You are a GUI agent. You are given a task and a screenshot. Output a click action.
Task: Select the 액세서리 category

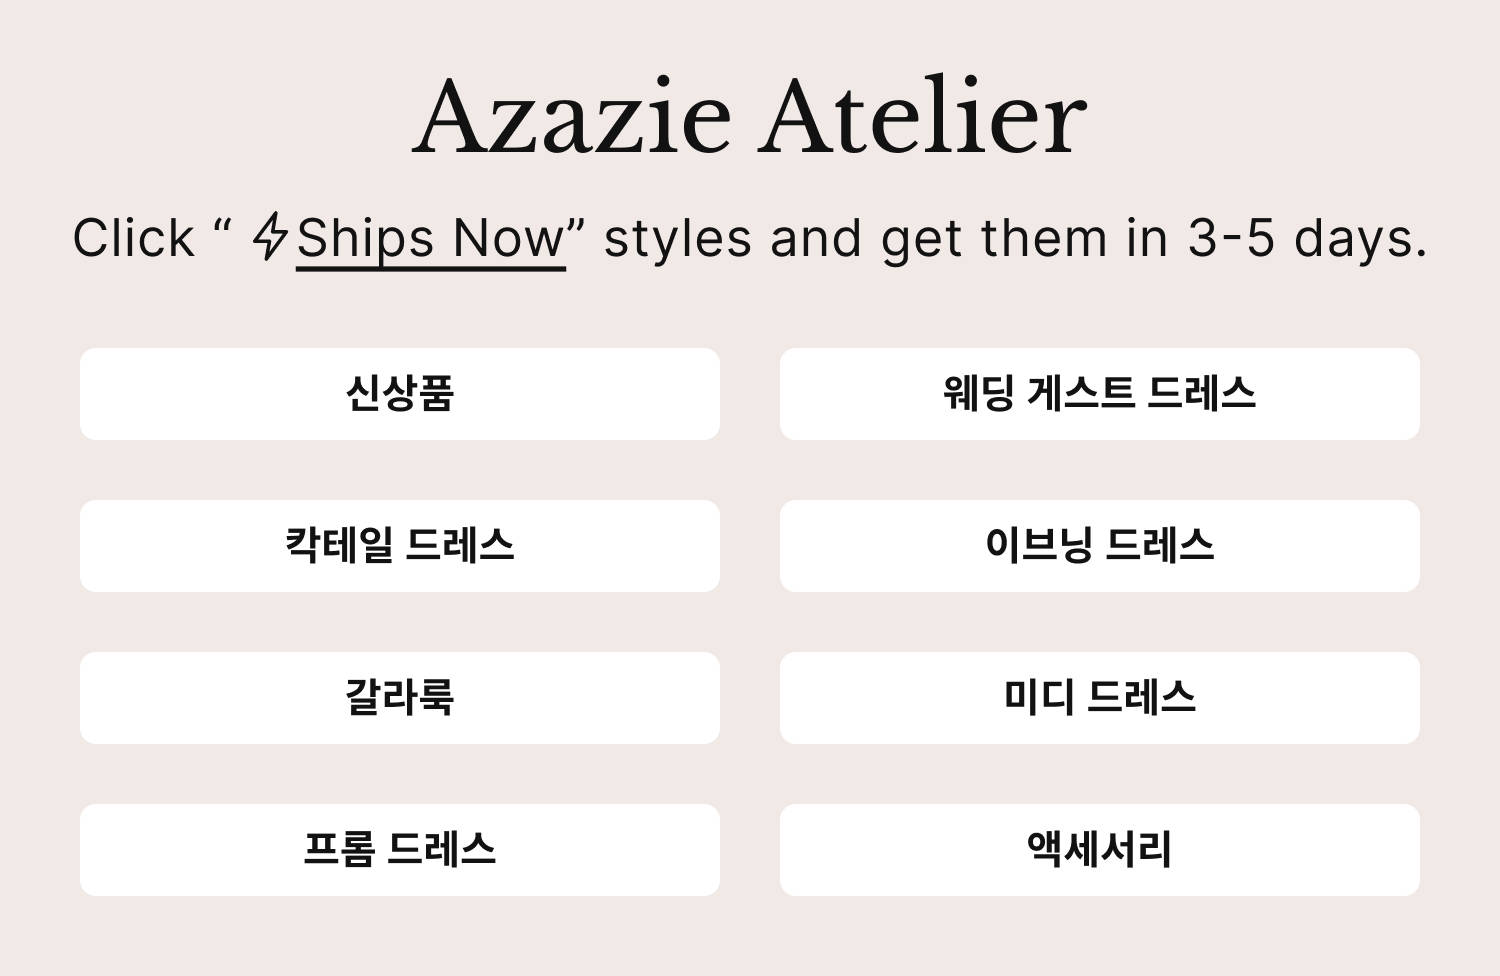(1100, 850)
